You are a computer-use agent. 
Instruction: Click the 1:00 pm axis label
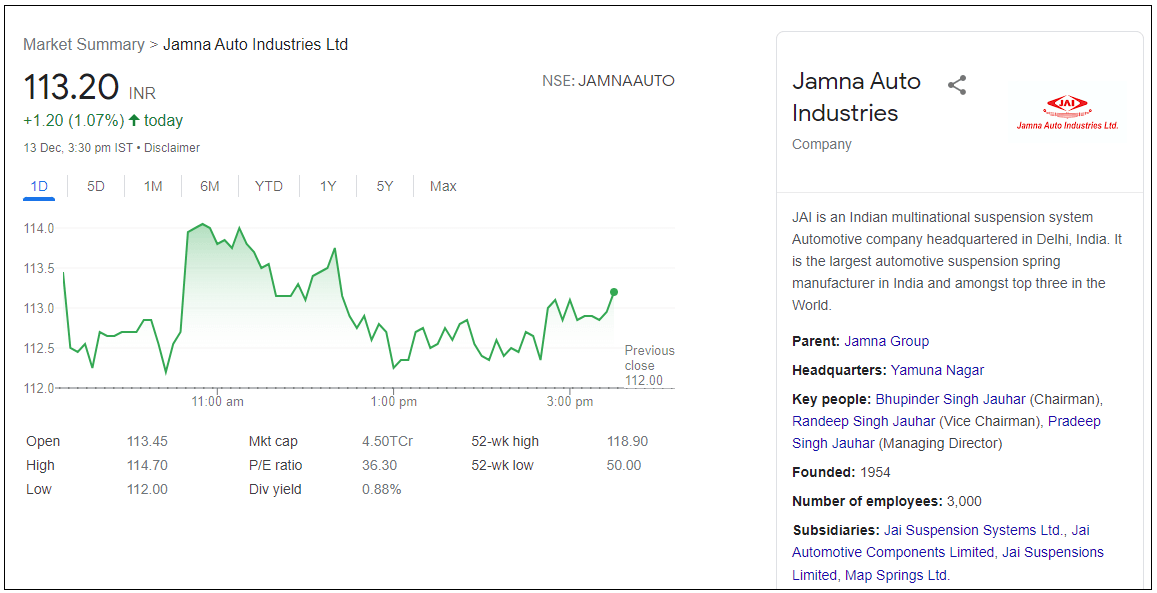point(392,402)
